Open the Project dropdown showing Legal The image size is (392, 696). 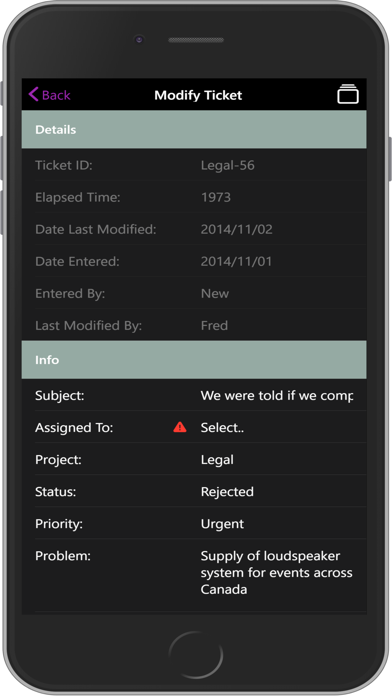pyautogui.click(x=217, y=460)
